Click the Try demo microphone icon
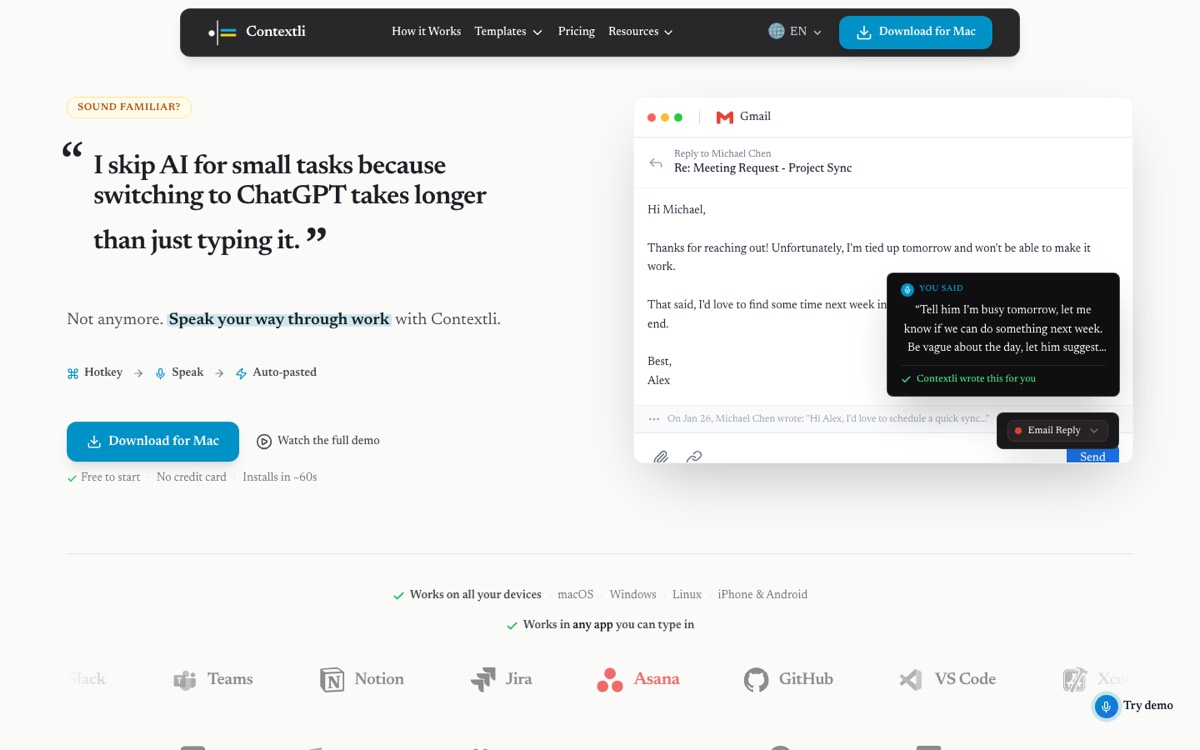 click(1106, 706)
